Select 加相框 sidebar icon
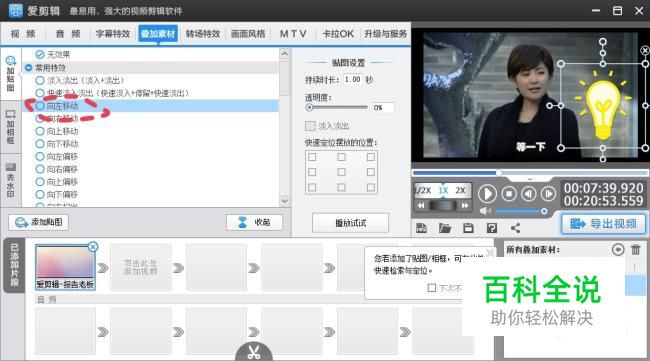This screenshot has width=650, height=361. coord(11,127)
